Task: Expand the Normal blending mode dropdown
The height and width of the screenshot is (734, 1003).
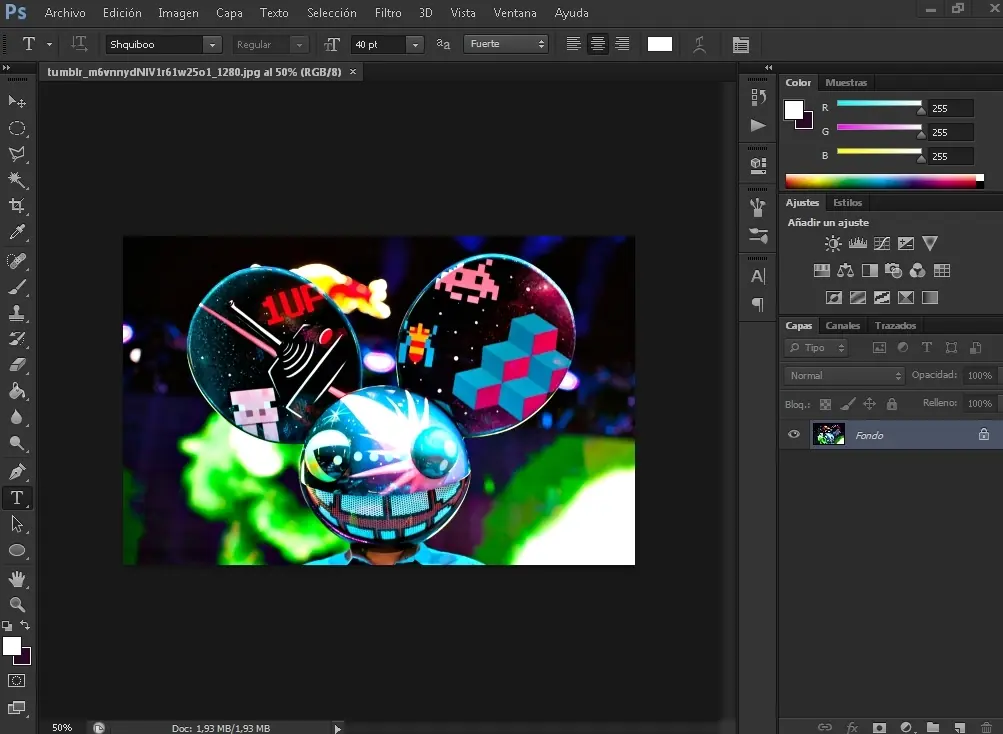Action: pyautogui.click(x=845, y=376)
